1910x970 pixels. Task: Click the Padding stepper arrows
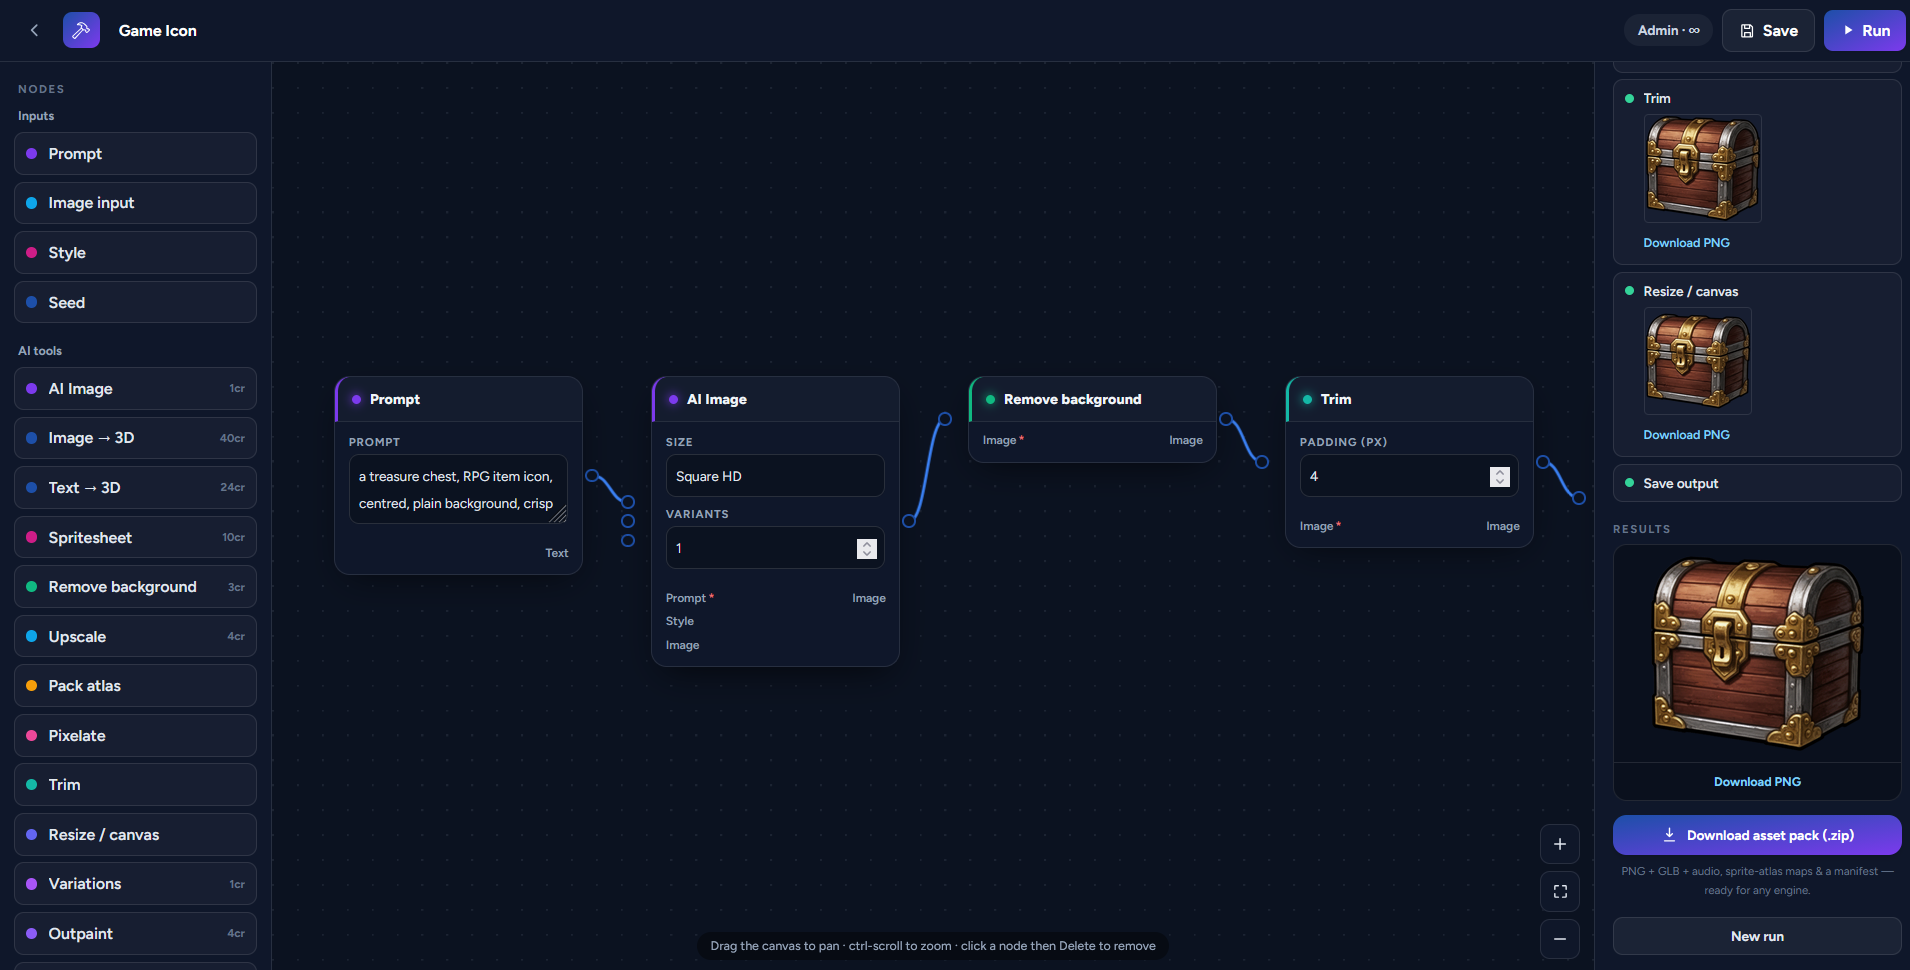pos(1500,476)
